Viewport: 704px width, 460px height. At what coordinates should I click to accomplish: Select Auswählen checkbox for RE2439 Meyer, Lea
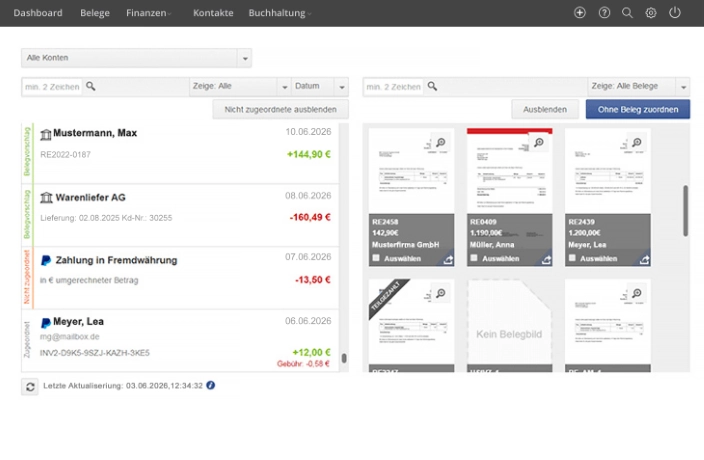tap(572, 258)
